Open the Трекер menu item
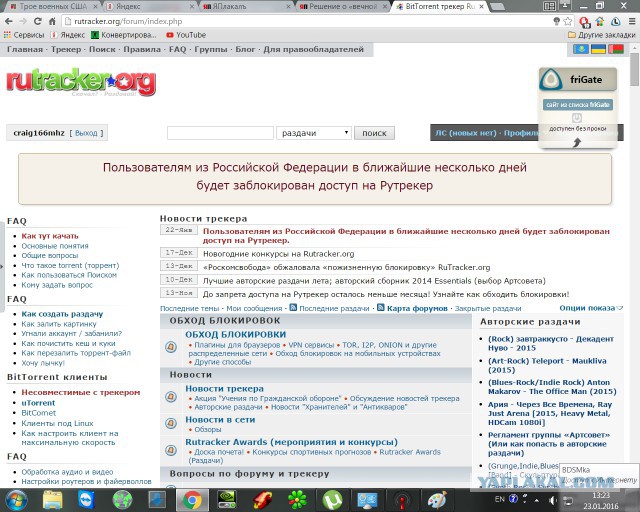 click(x=66, y=49)
